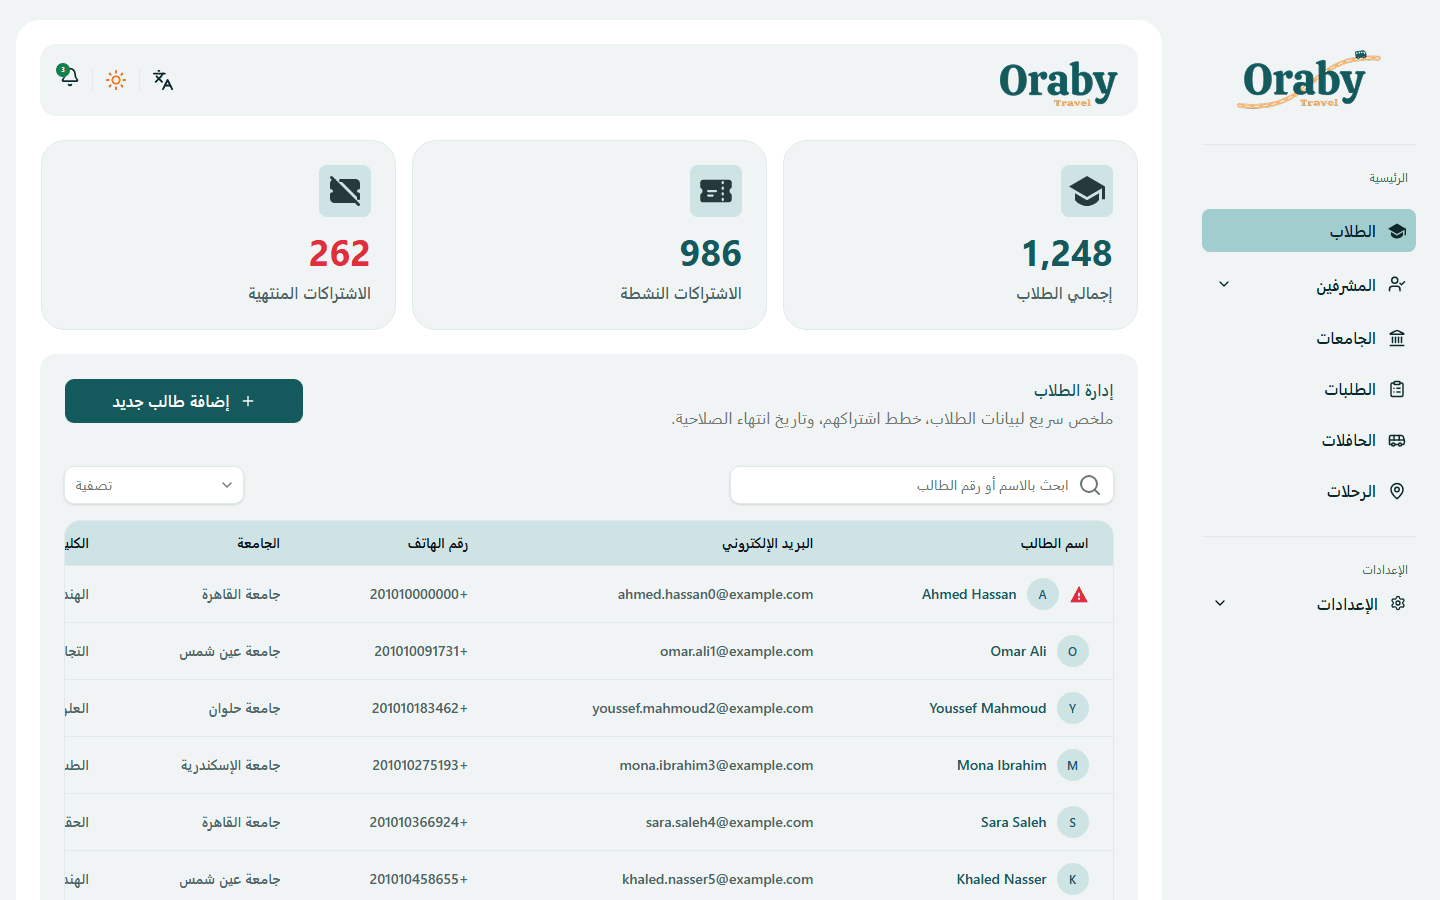This screenshot has width=1440, height=900.
Task: Click البريد الإلكتروني column header
Action: tap(768, 543)
